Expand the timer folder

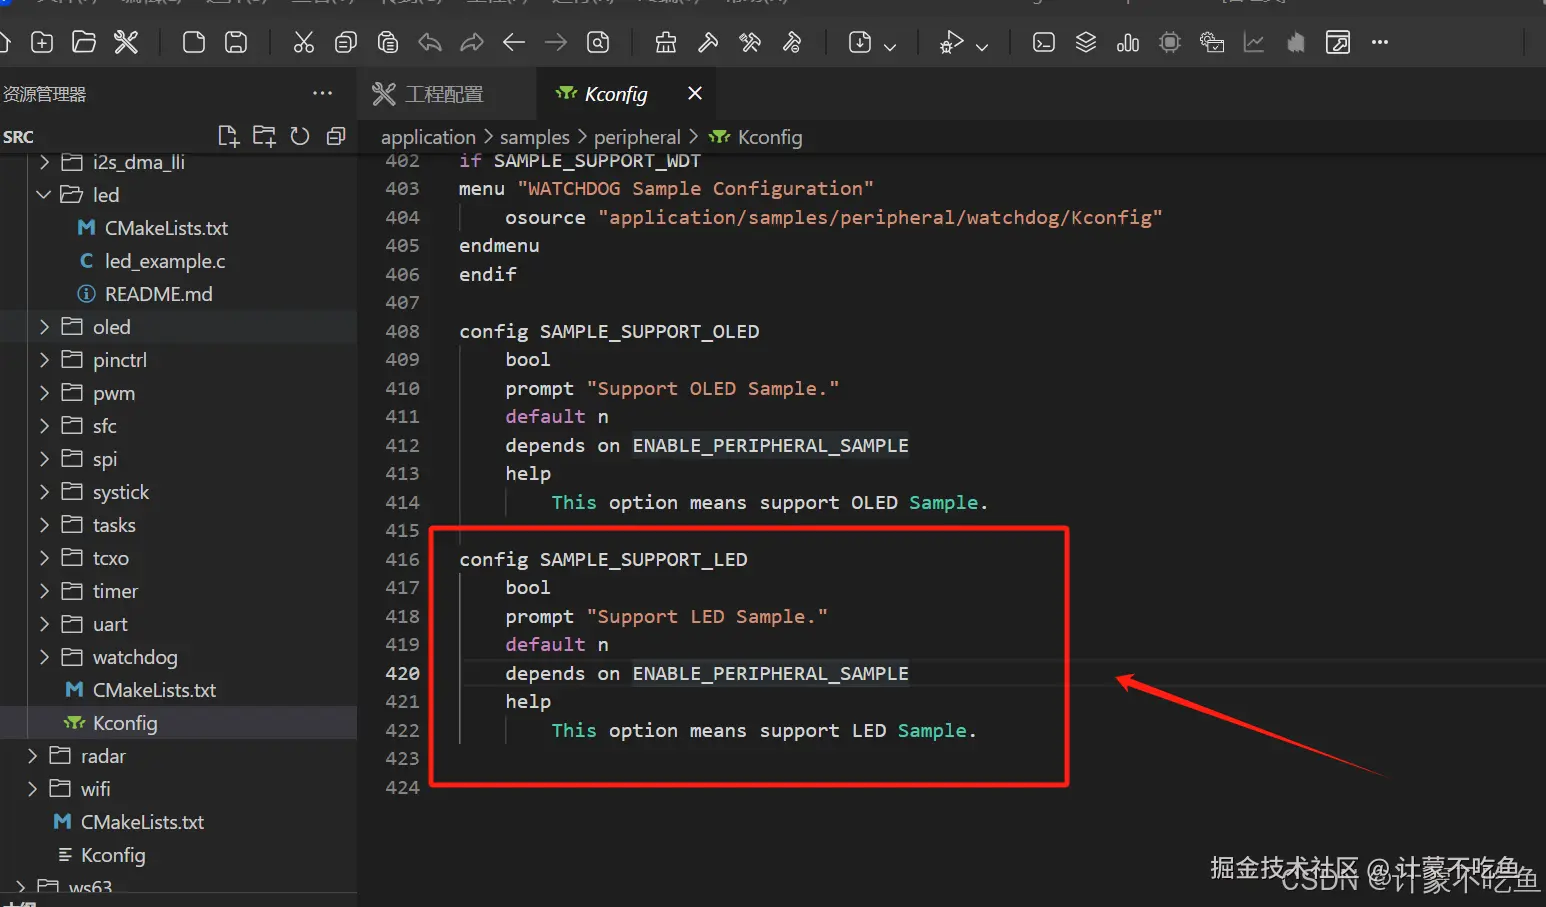44,591
